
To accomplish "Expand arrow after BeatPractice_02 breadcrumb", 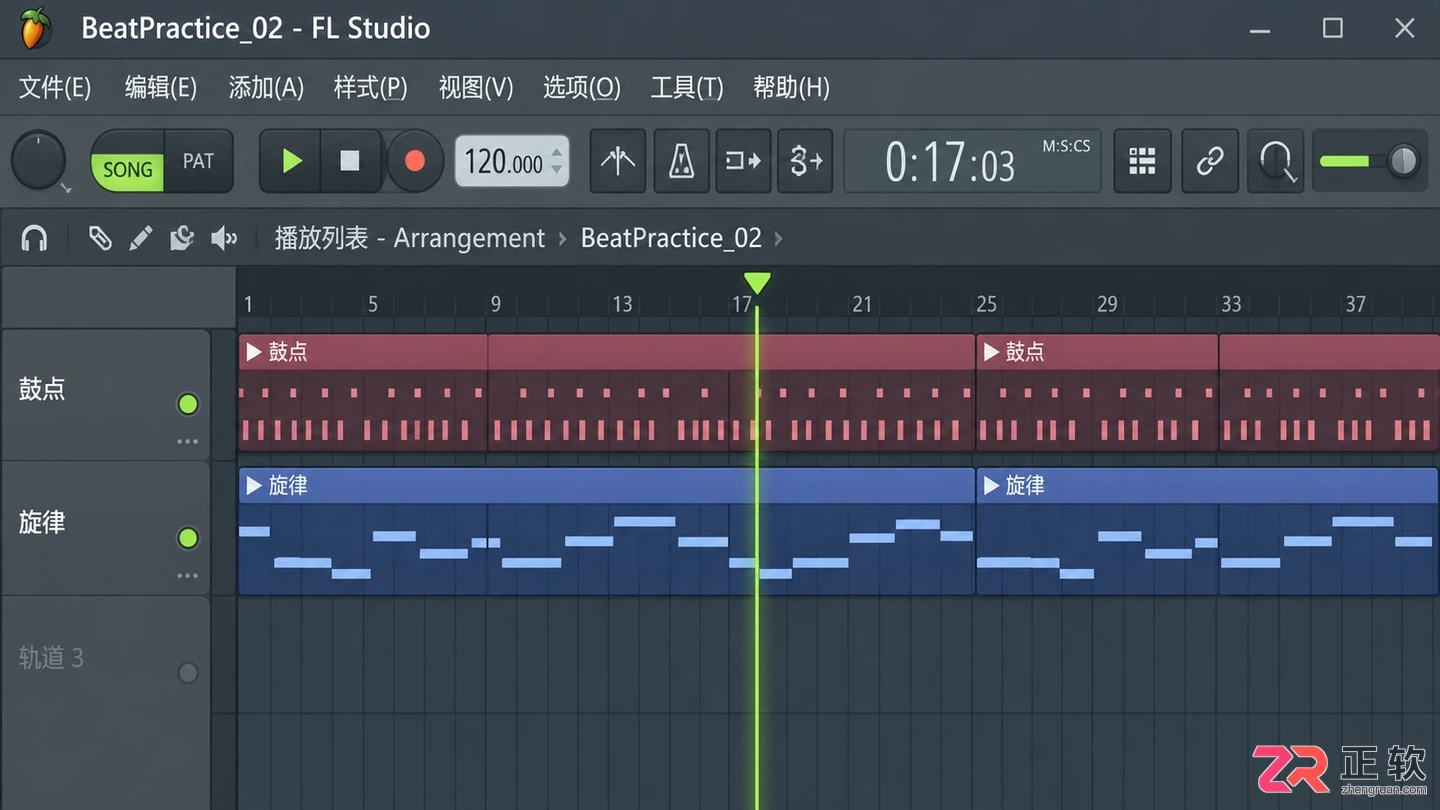I will coord(779,238).
